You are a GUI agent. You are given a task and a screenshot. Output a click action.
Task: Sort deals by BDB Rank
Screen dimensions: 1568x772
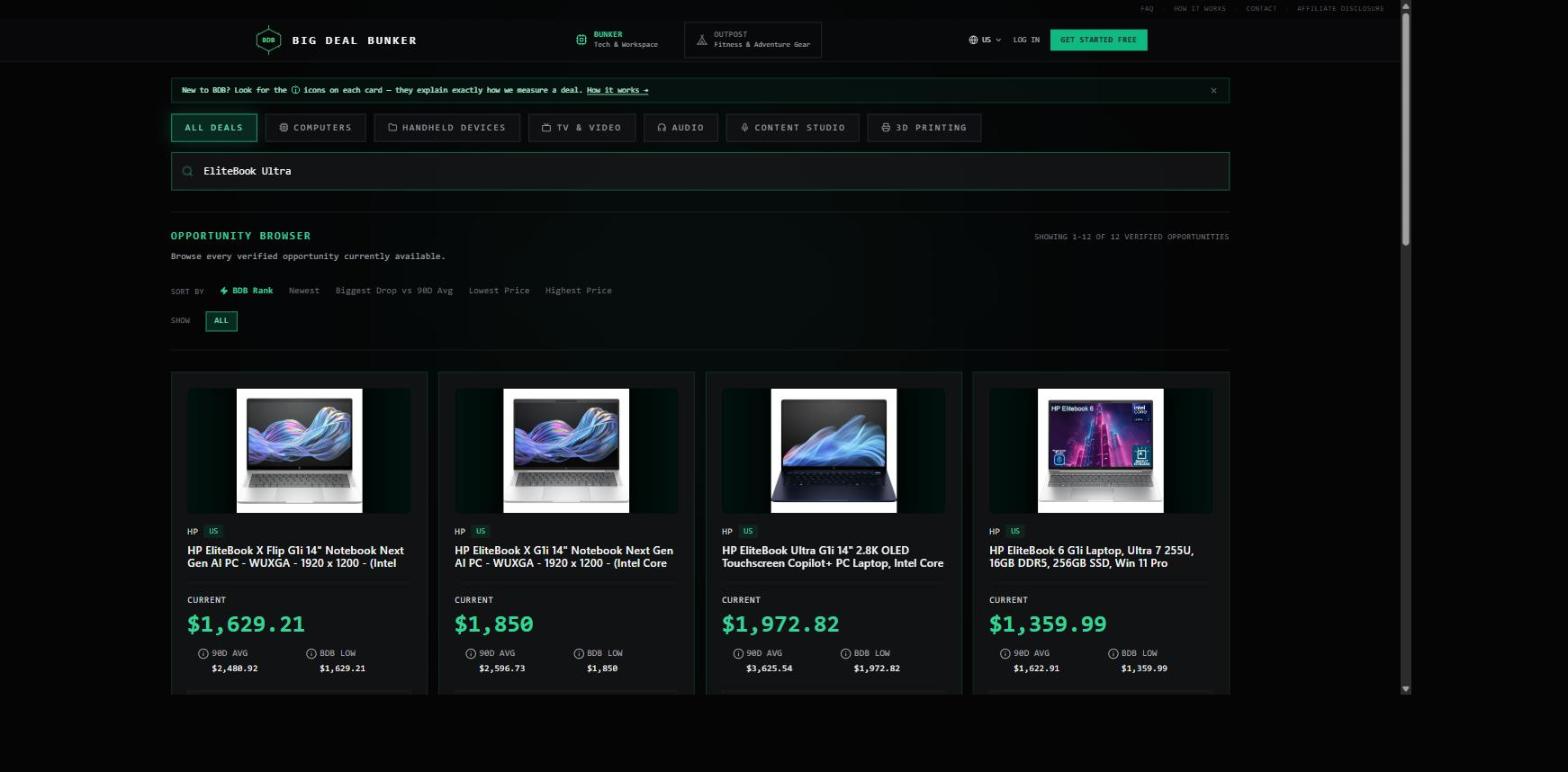(246, 291)
